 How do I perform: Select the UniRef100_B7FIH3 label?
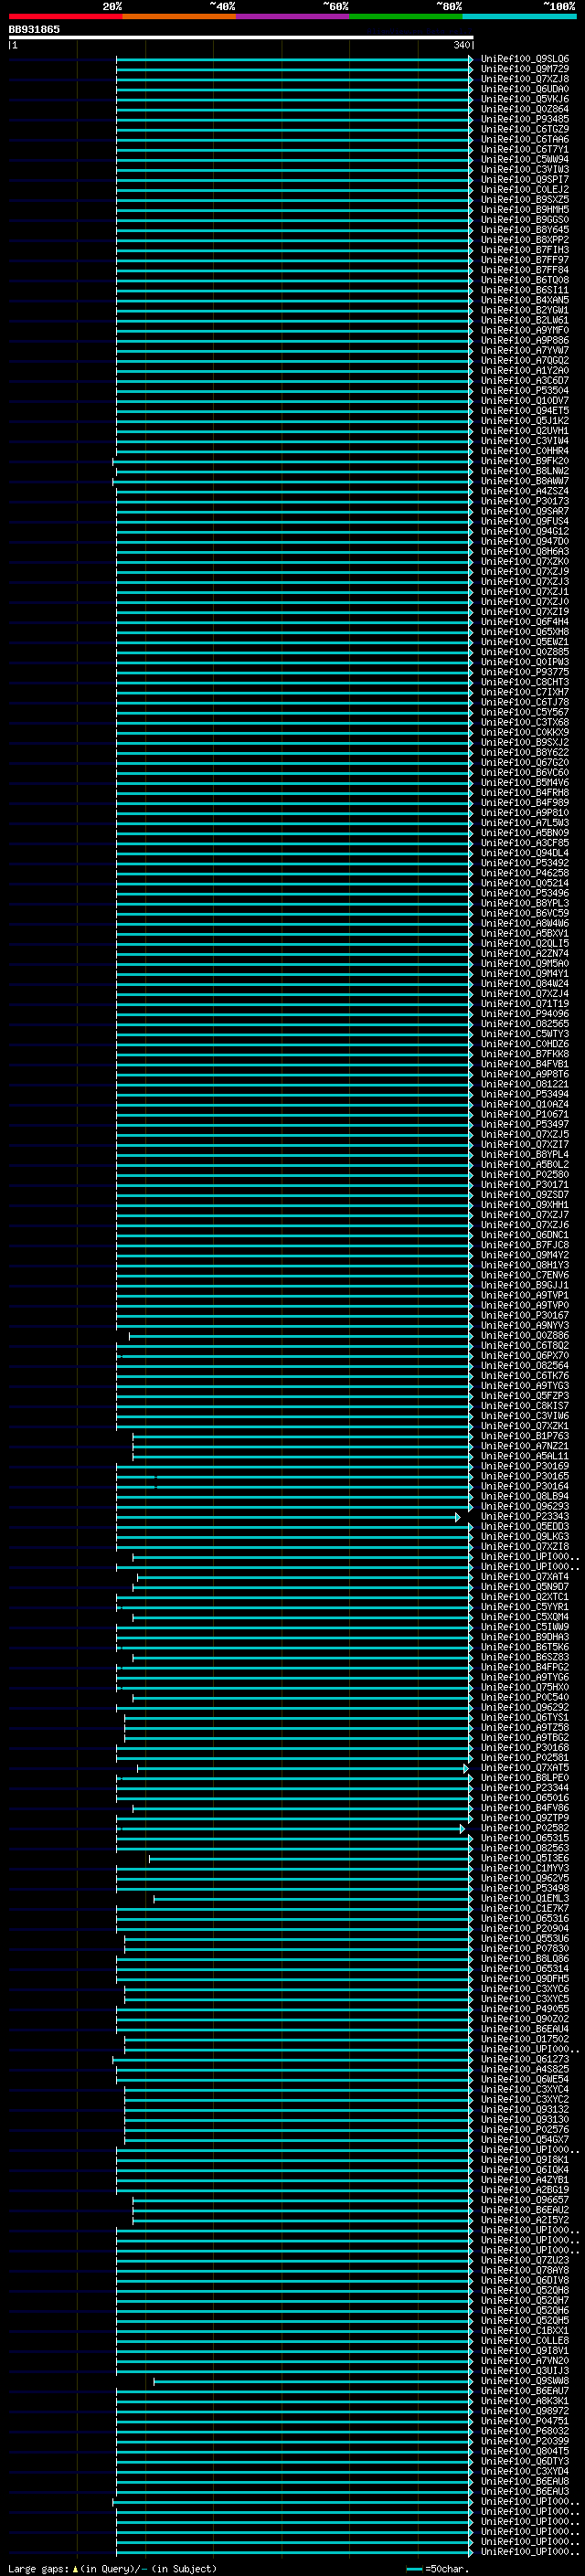tap(525, 250)
